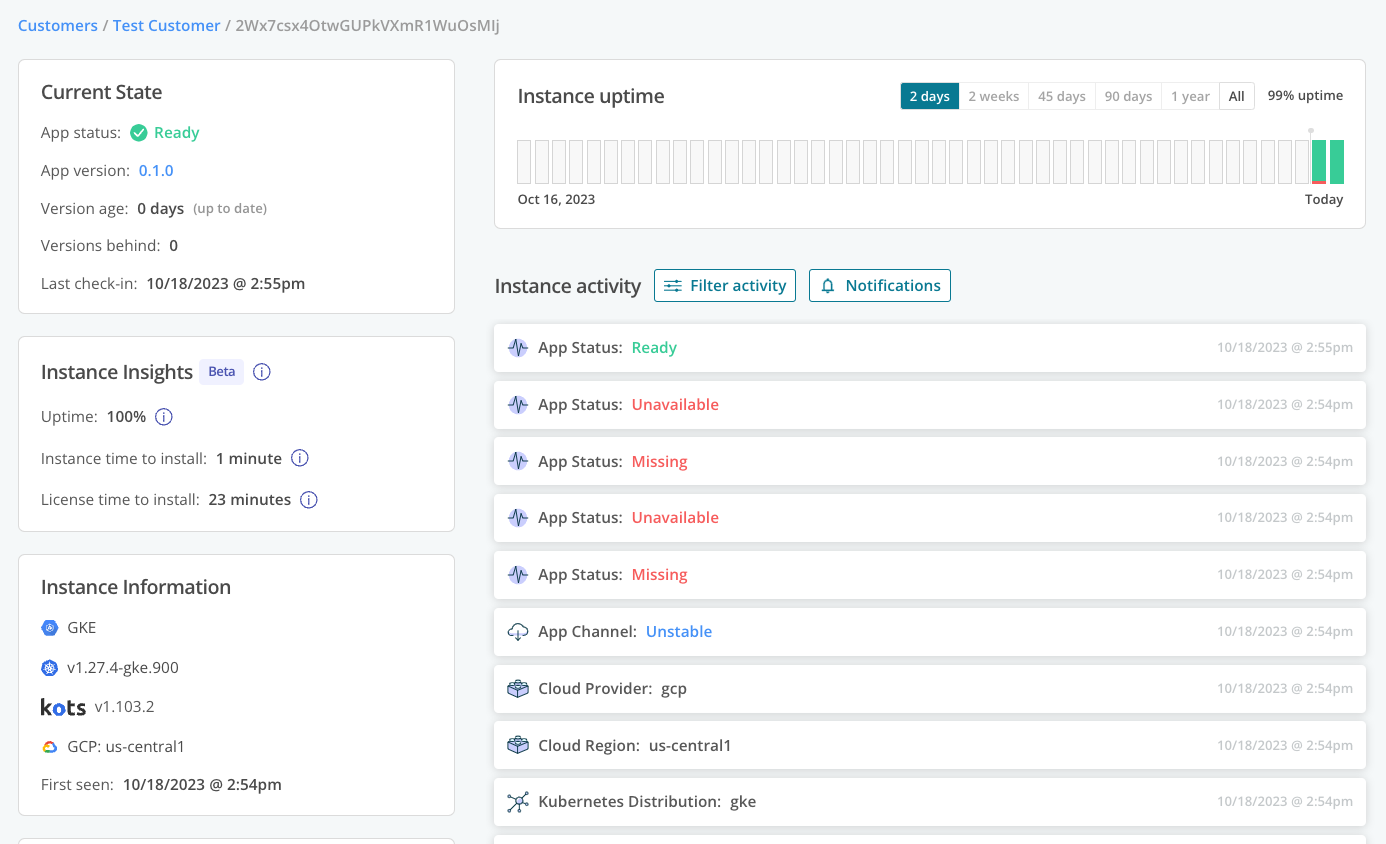
Task: Select the 45 days tab
Action: [1061, 95]
